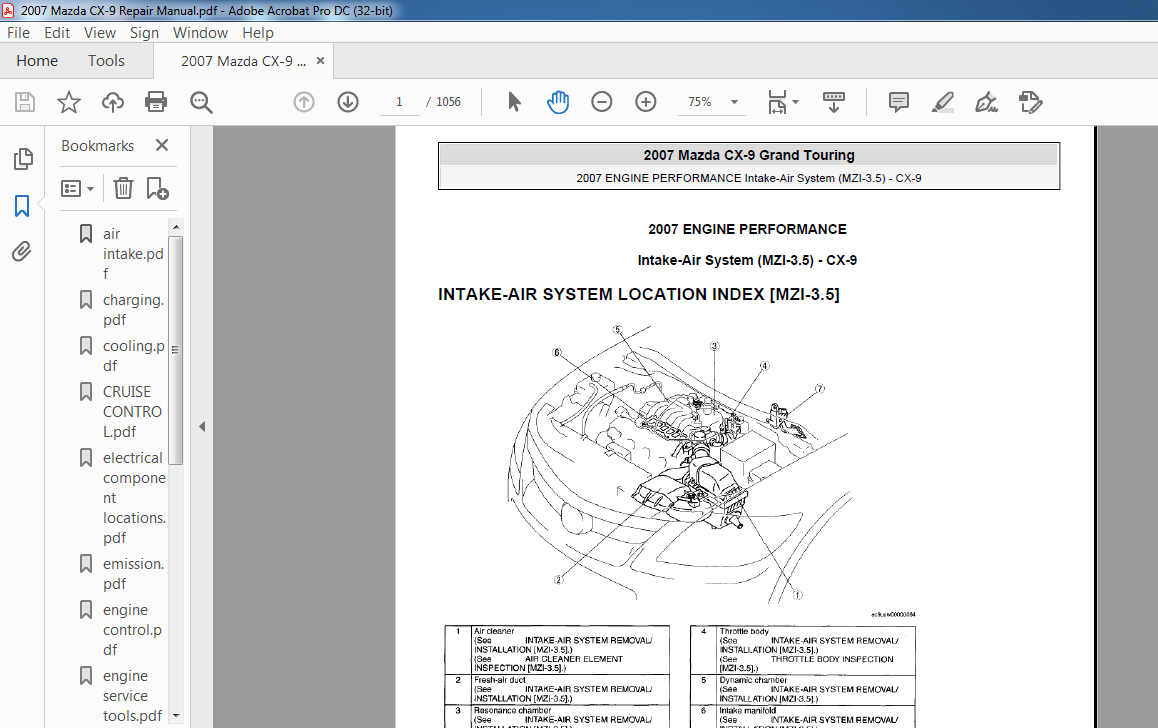Open the attachments paperclip panel
The height and width of the screenshot is (728, 1158).
tap(22, 252)
